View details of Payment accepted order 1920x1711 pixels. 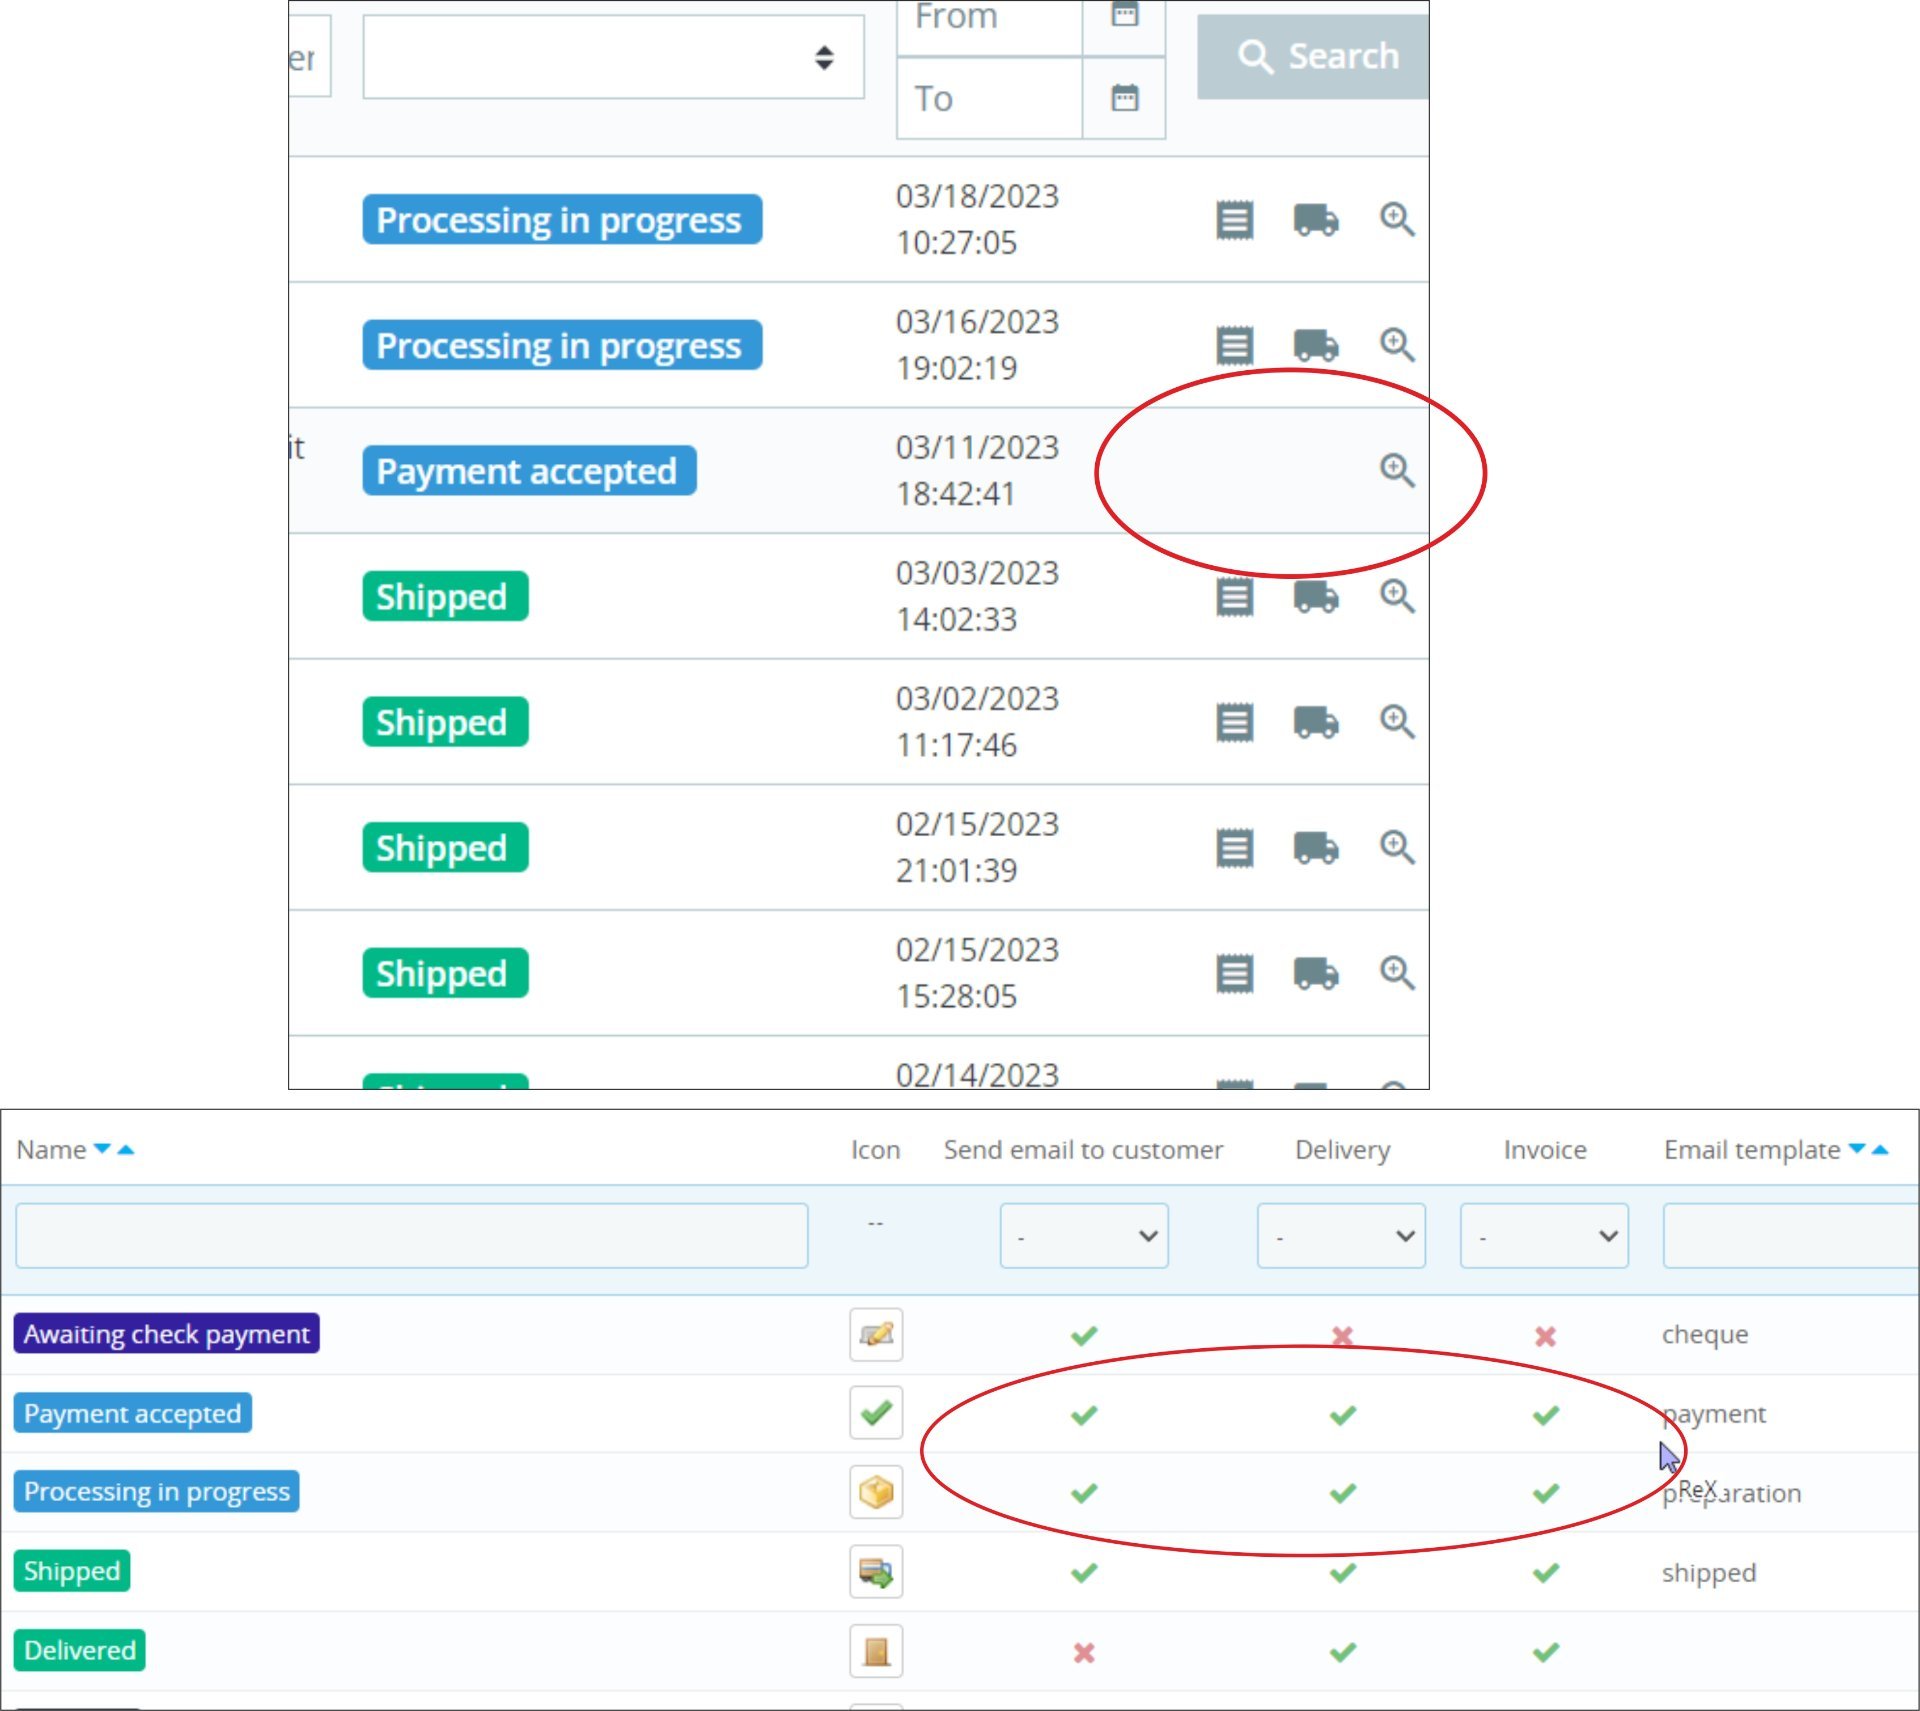1397,470
